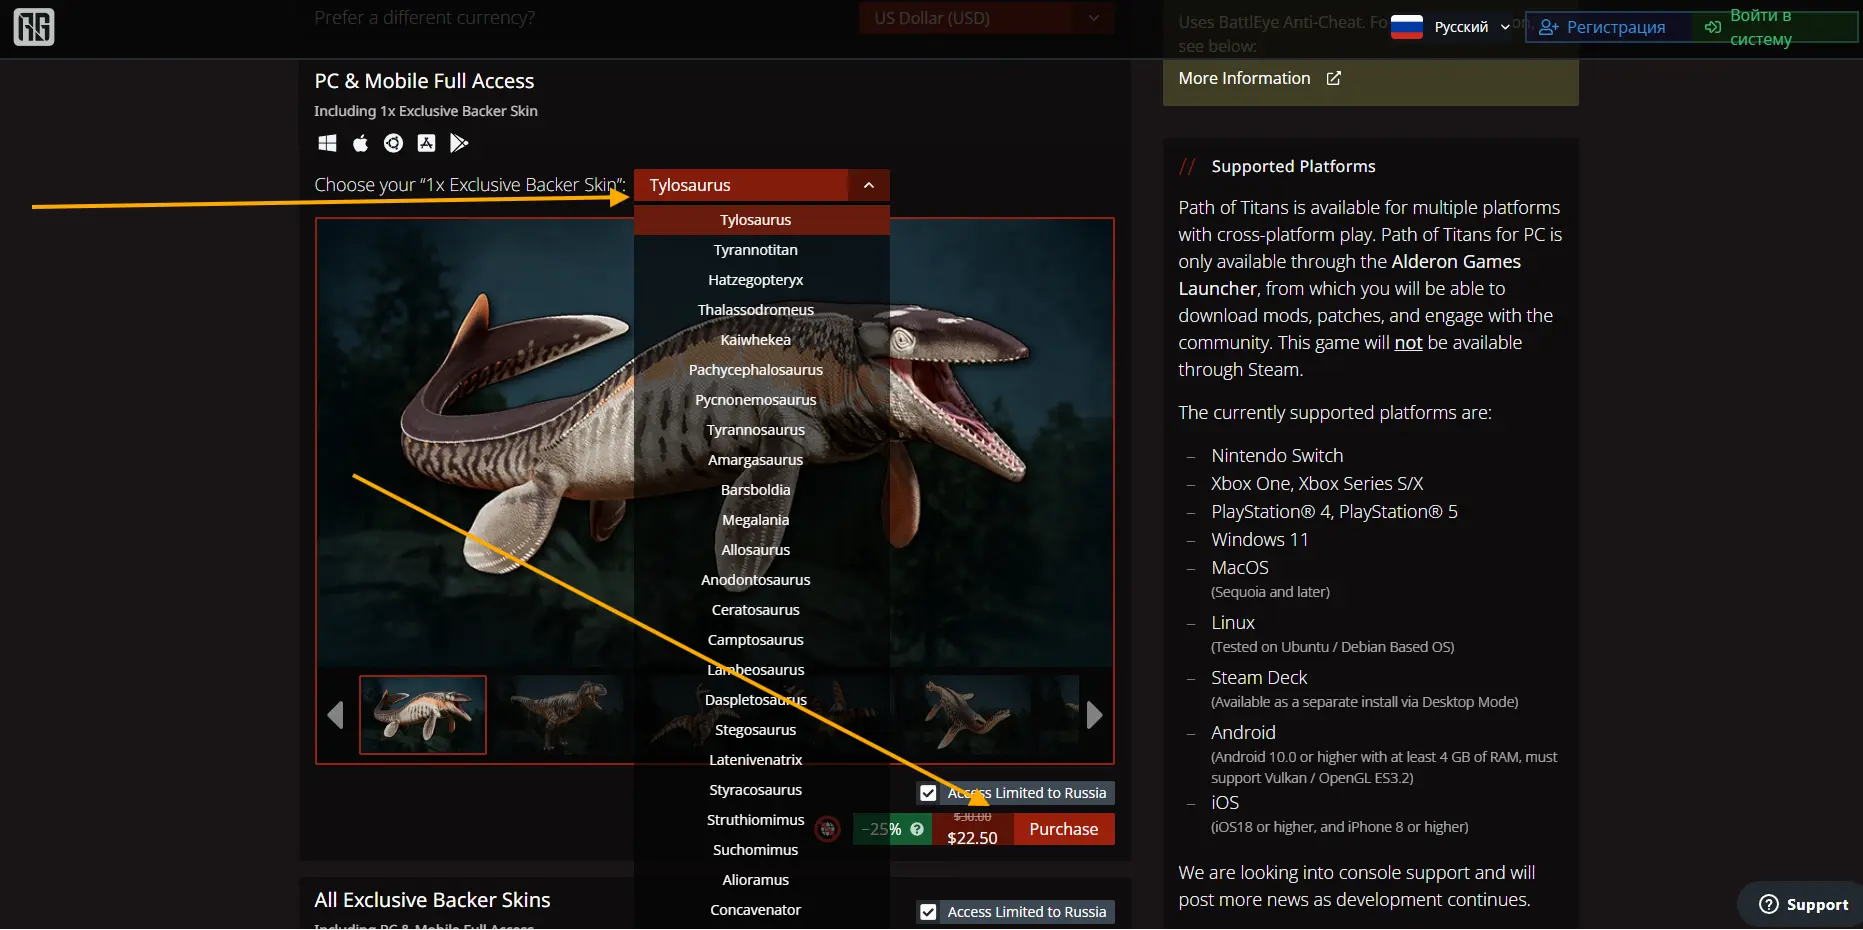This screenshot has width=1863, height=930.
Task: Open the Alderon Games logo home
Action: (x=34, y=27)
